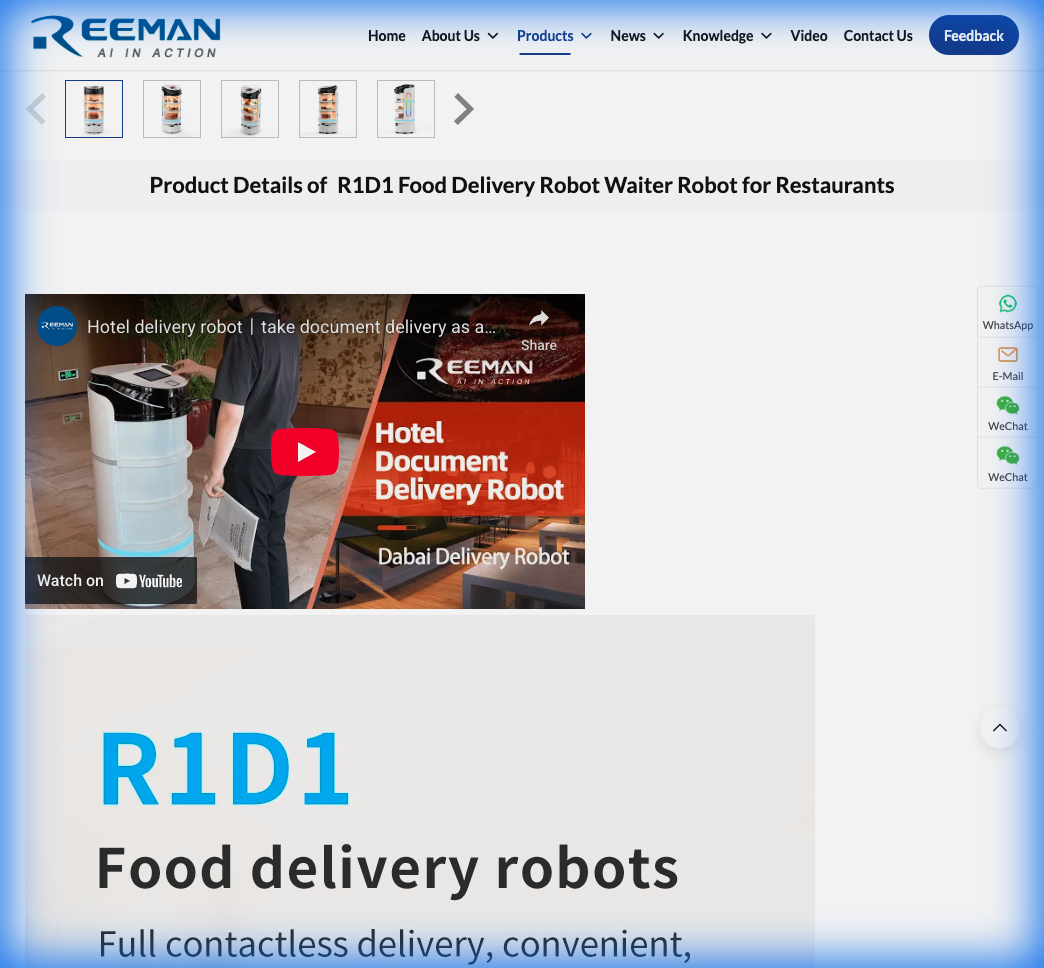Click Watch on YouTube link
Viewport: 1044px width, 968px height.
click(111, 580)
